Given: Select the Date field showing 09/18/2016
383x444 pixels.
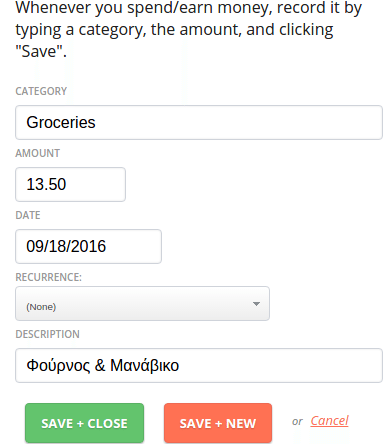Looking at the screenshot, I should [x=88, y=246].
